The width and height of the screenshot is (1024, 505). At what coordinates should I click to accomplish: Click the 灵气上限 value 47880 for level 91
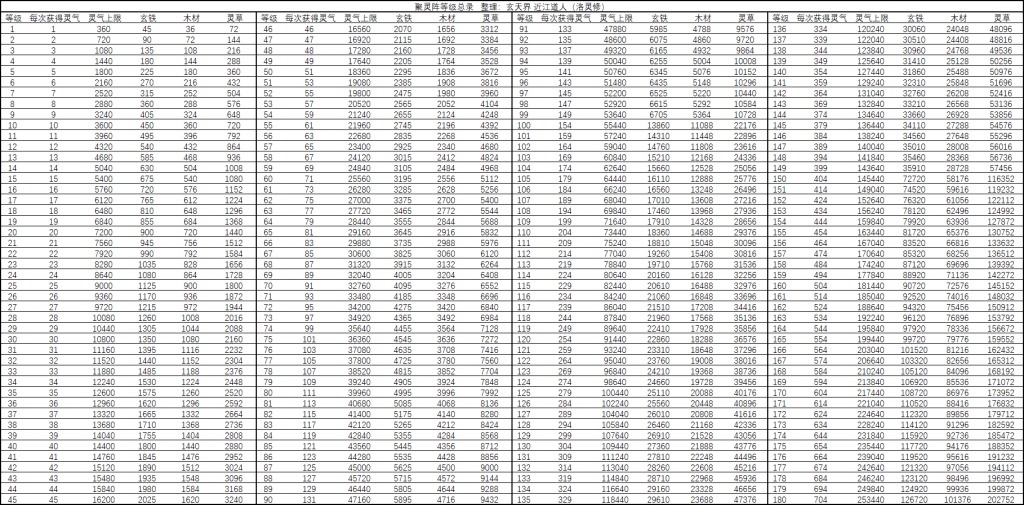616,30
